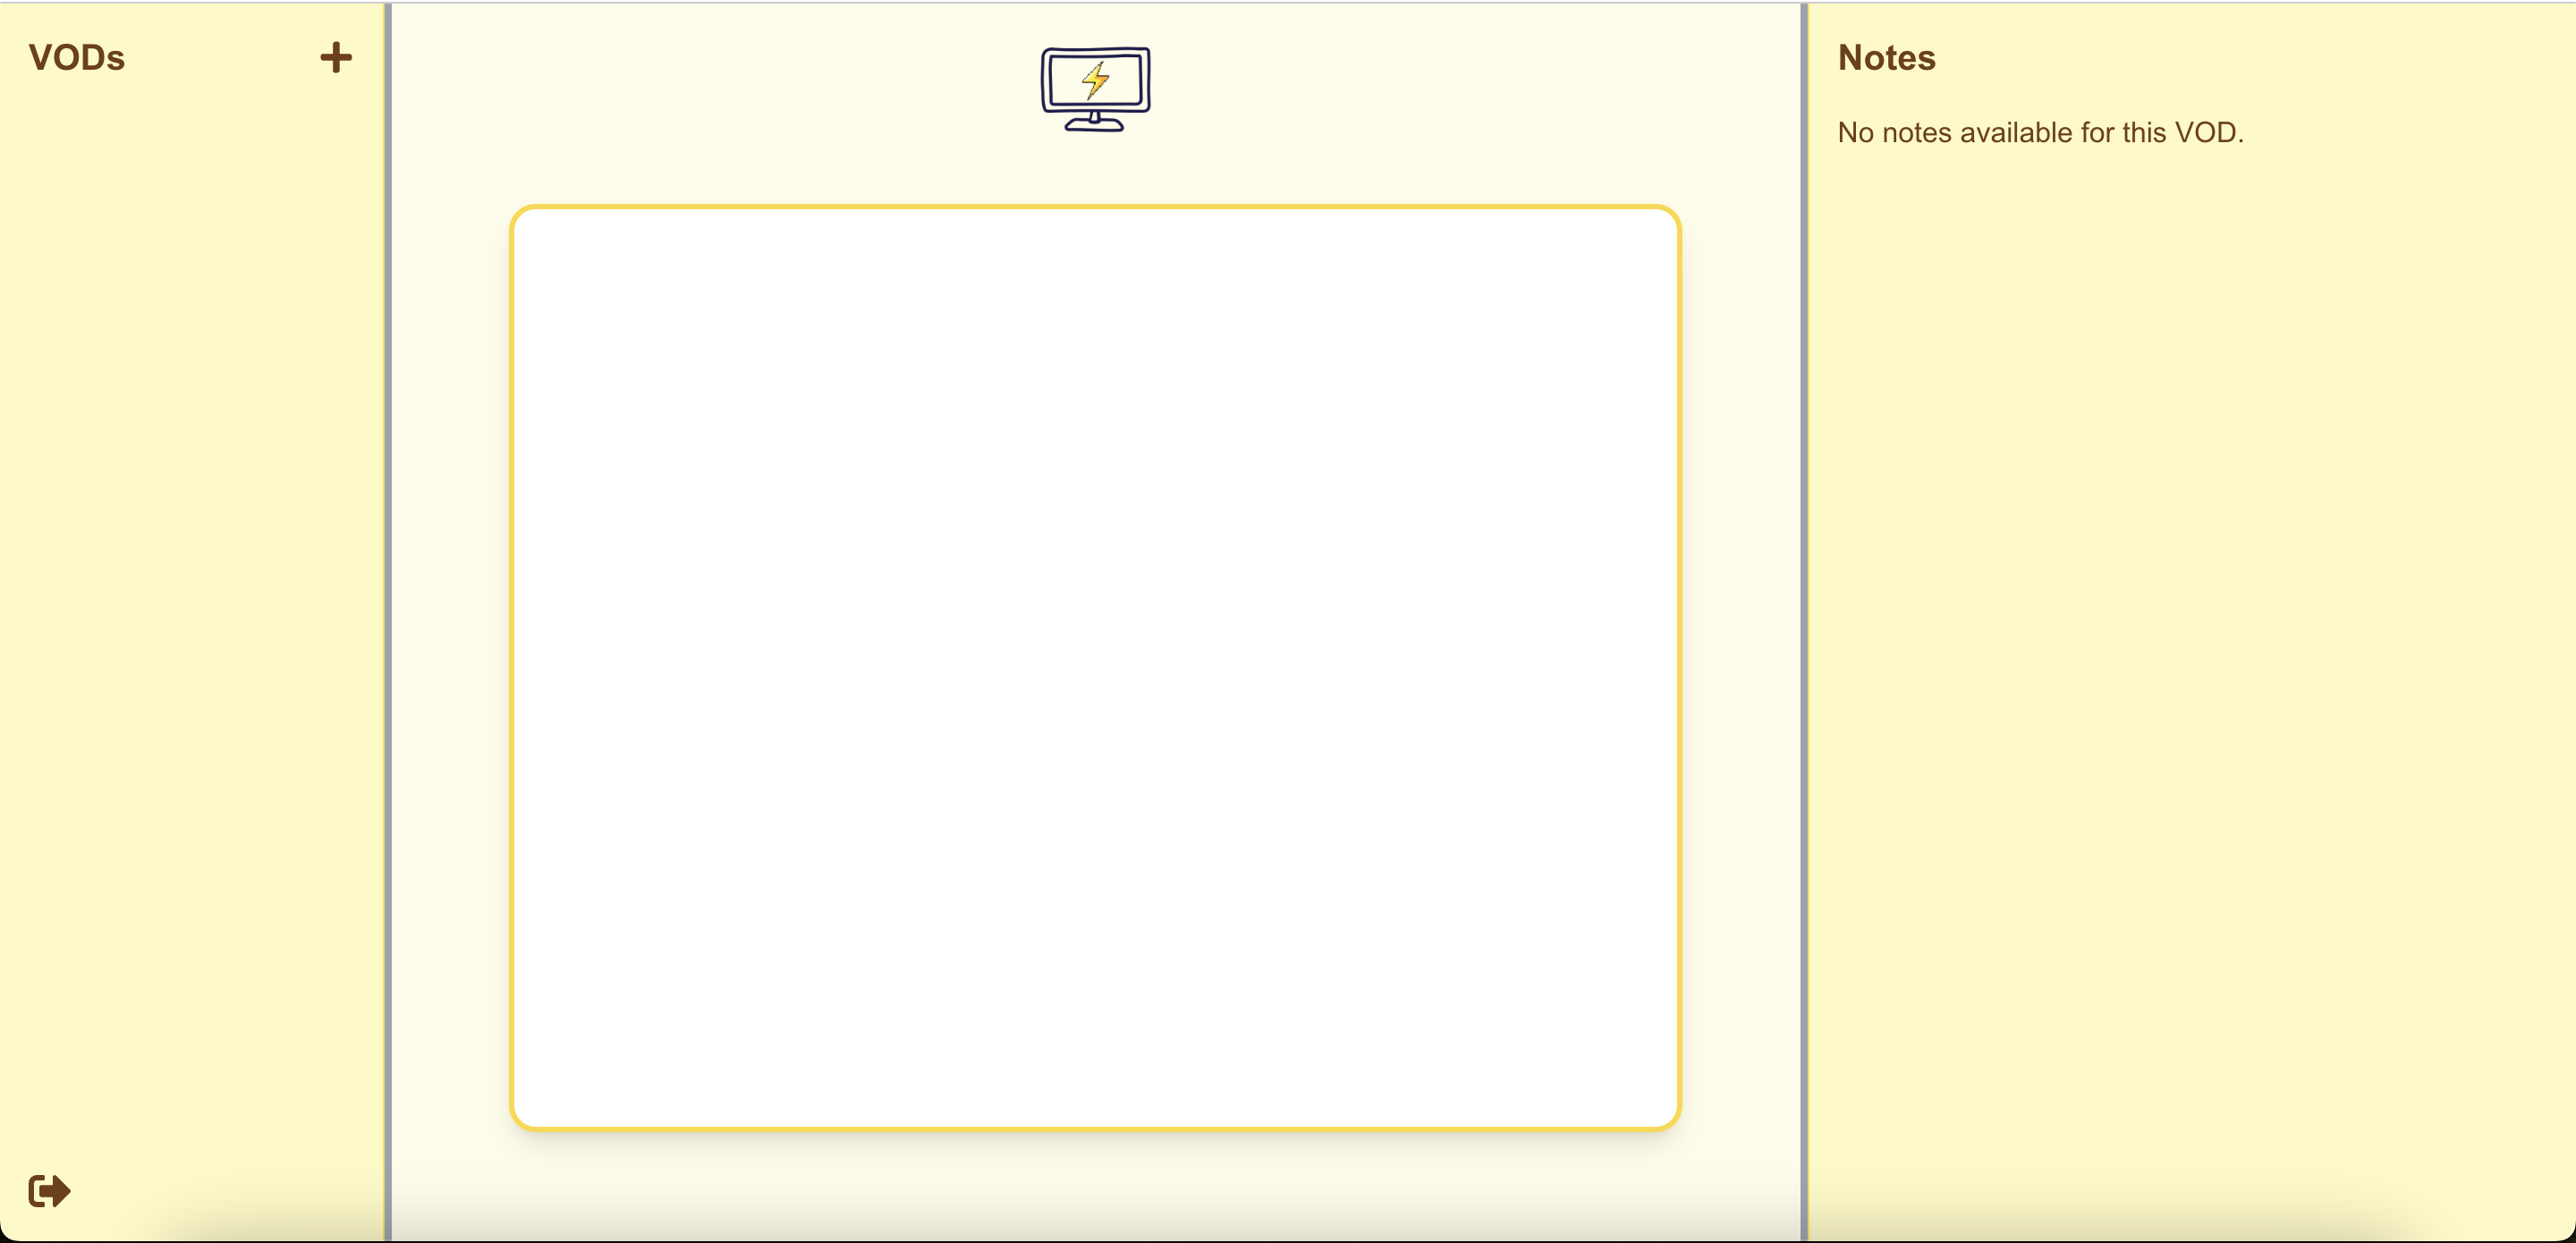2576x1243 pixels.
Task: Click the divider between player and Notes panel
Action: click(1803, 620)
